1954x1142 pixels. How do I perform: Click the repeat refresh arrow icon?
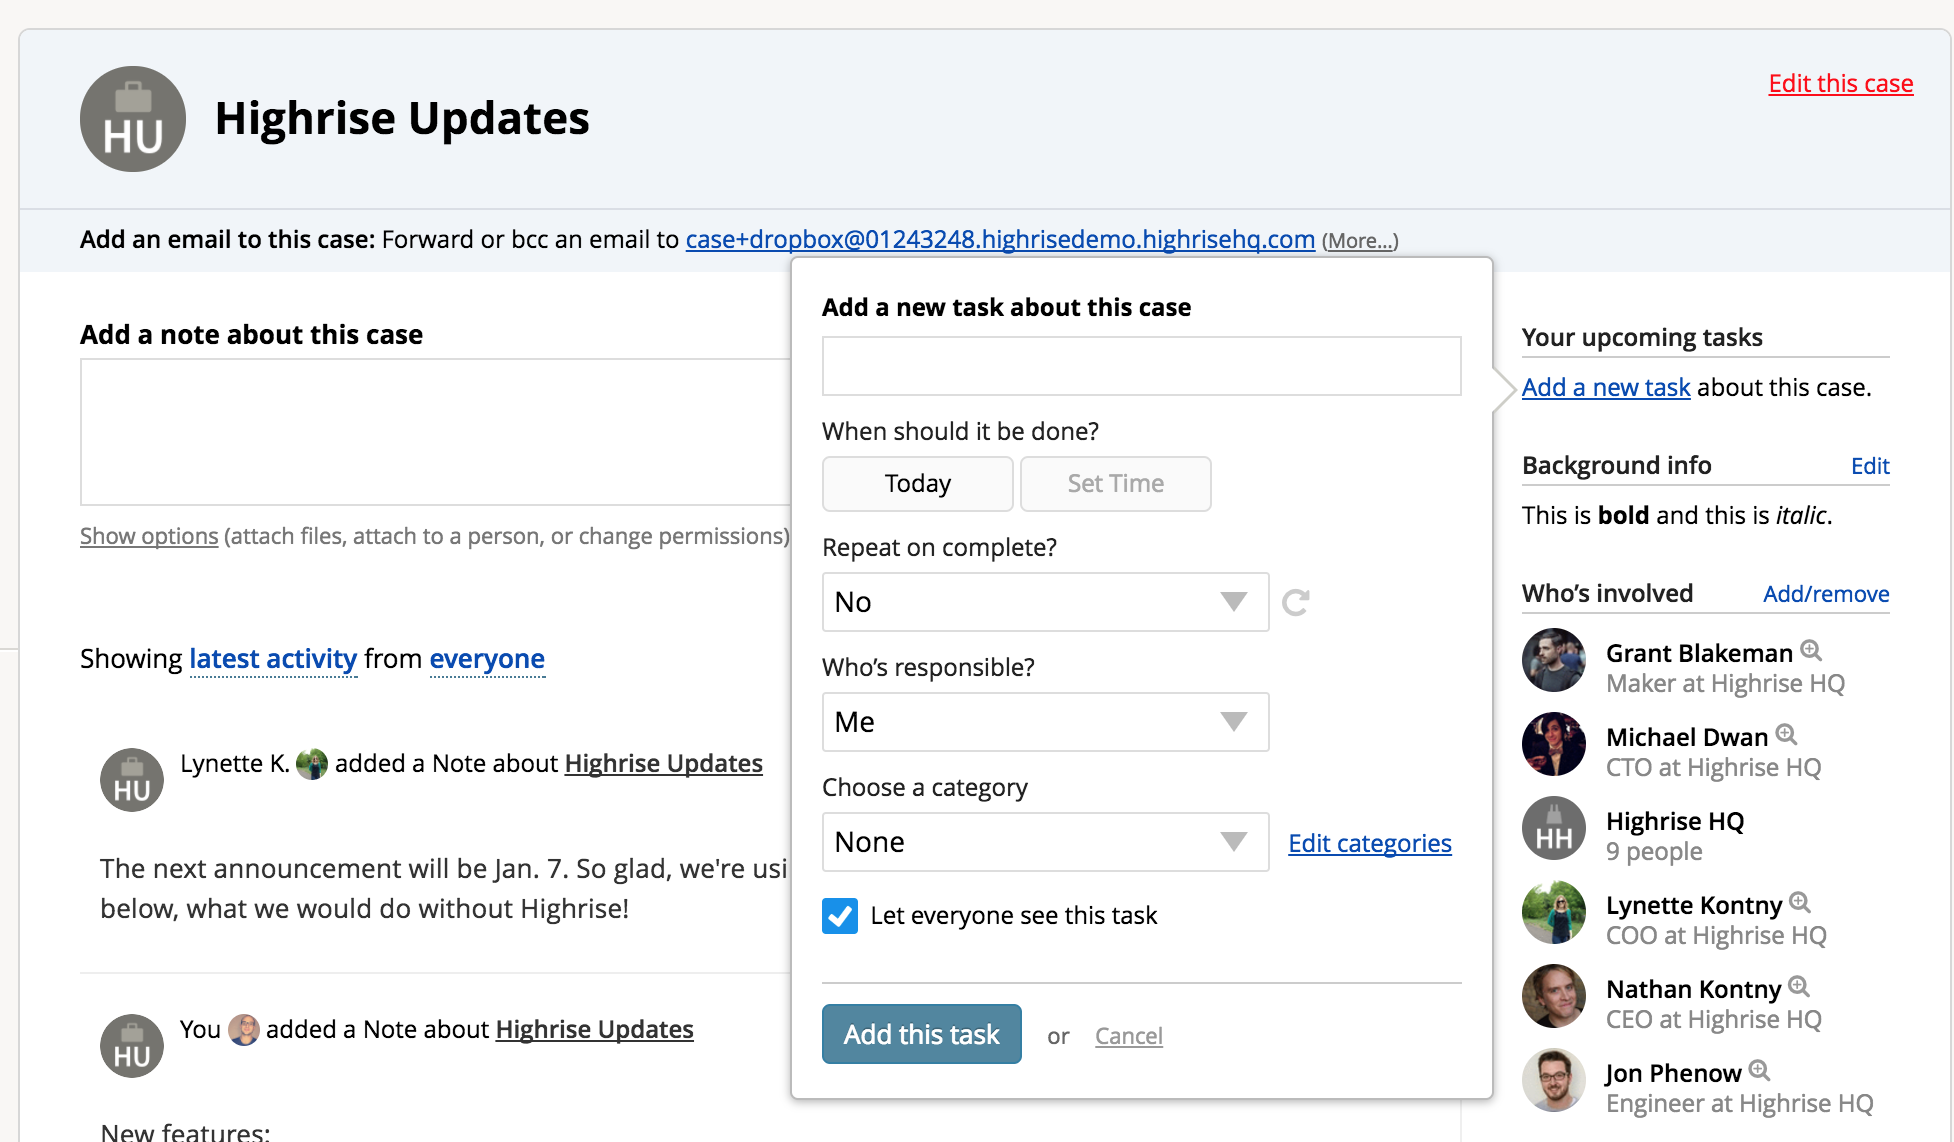pyautogui.click(x=1296, y=602)
